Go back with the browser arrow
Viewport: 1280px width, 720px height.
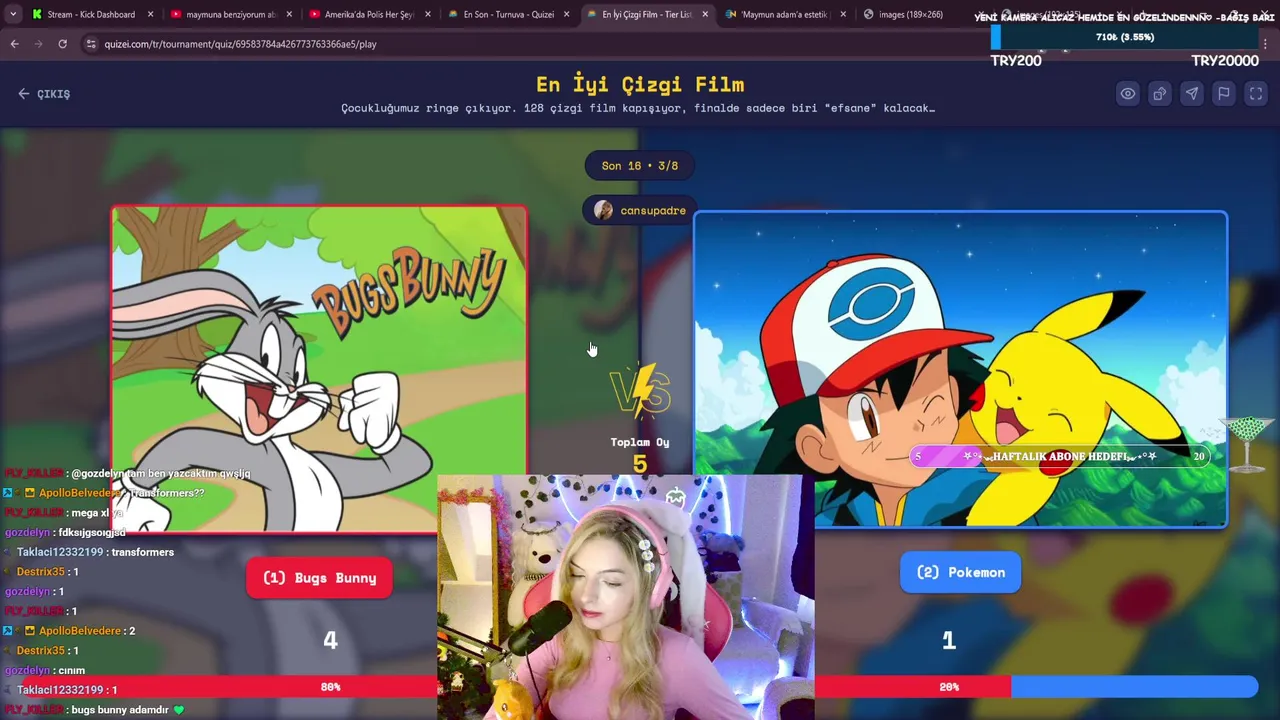click(x=15, y=44)
